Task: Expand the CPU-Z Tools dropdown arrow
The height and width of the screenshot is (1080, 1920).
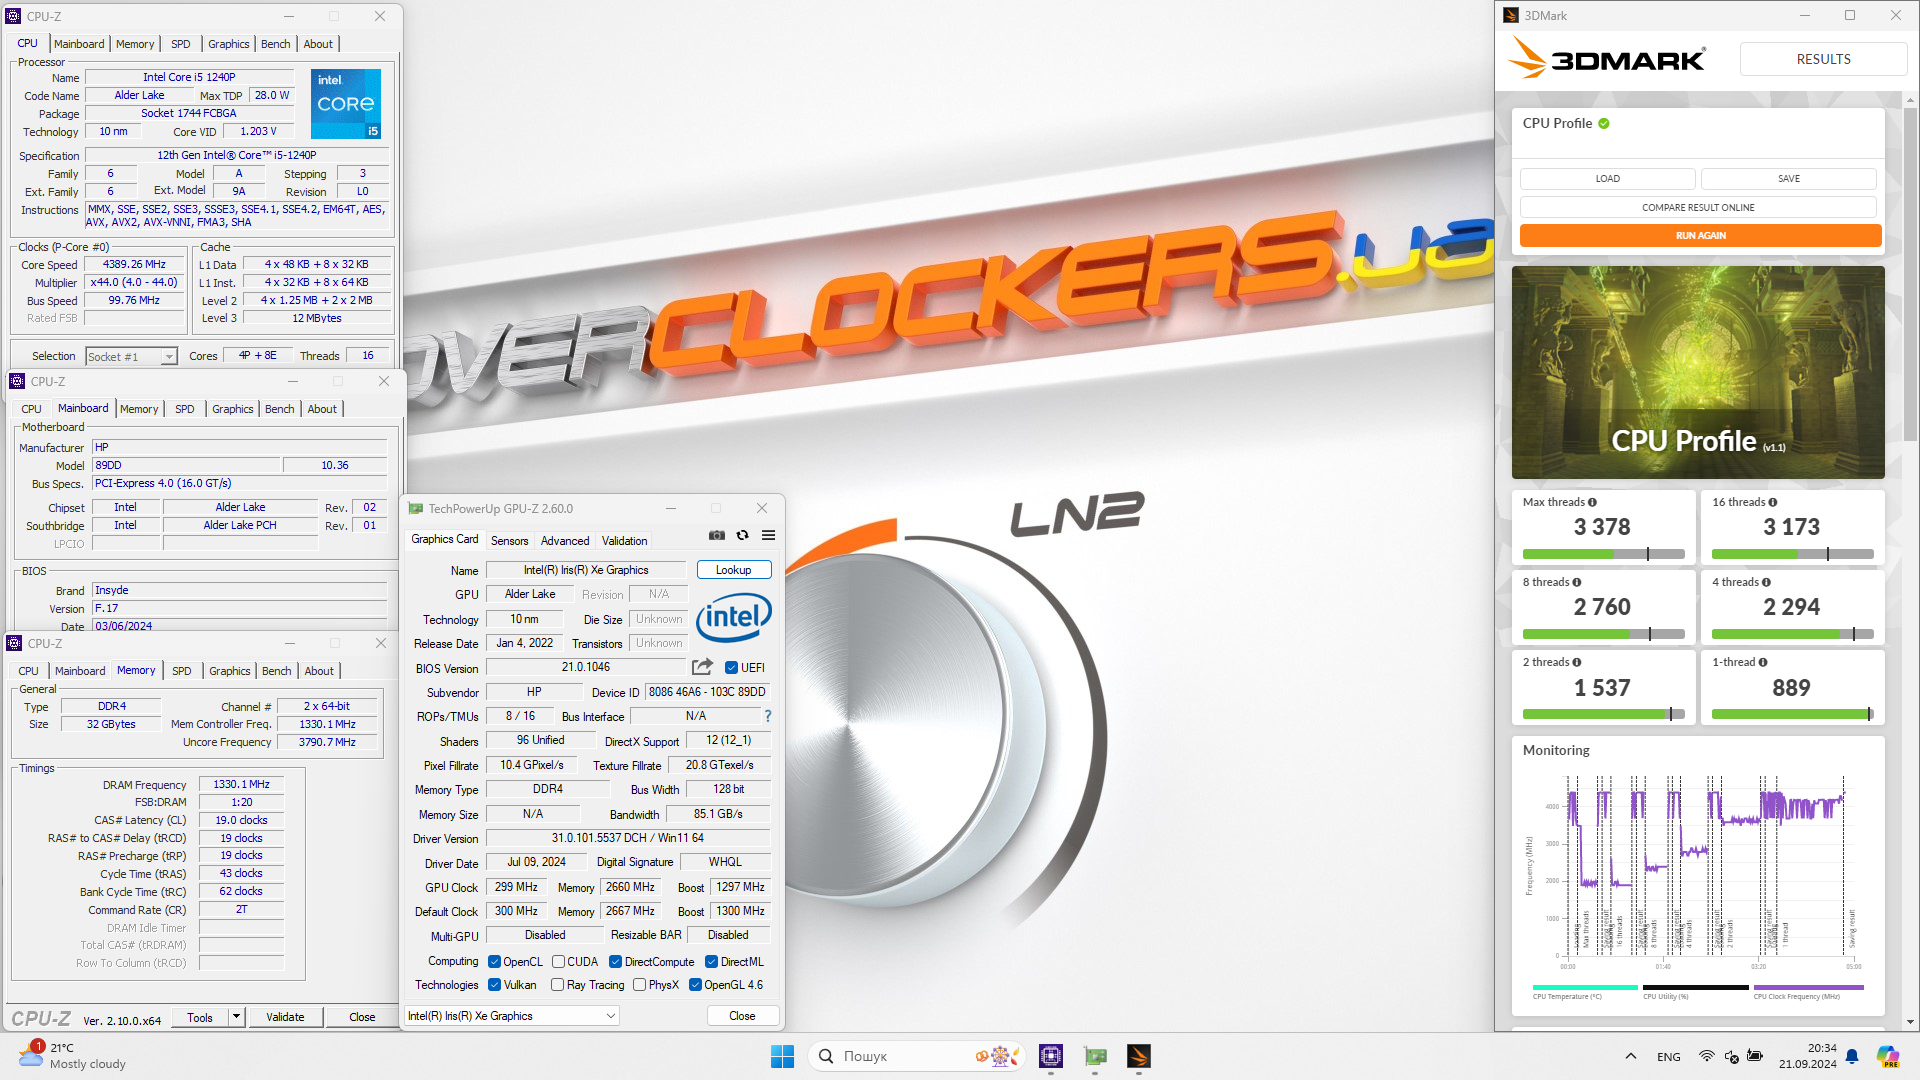Action: tap(237, 1017)
